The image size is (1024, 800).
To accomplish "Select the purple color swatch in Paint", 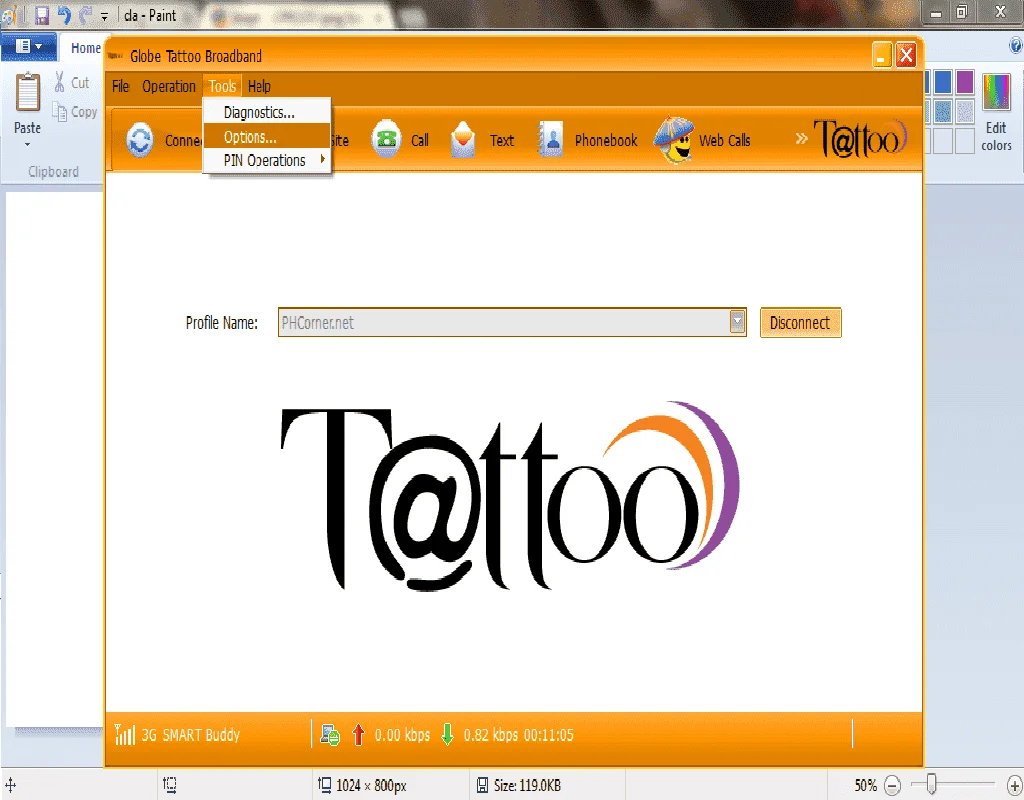I will click(965, 82).
